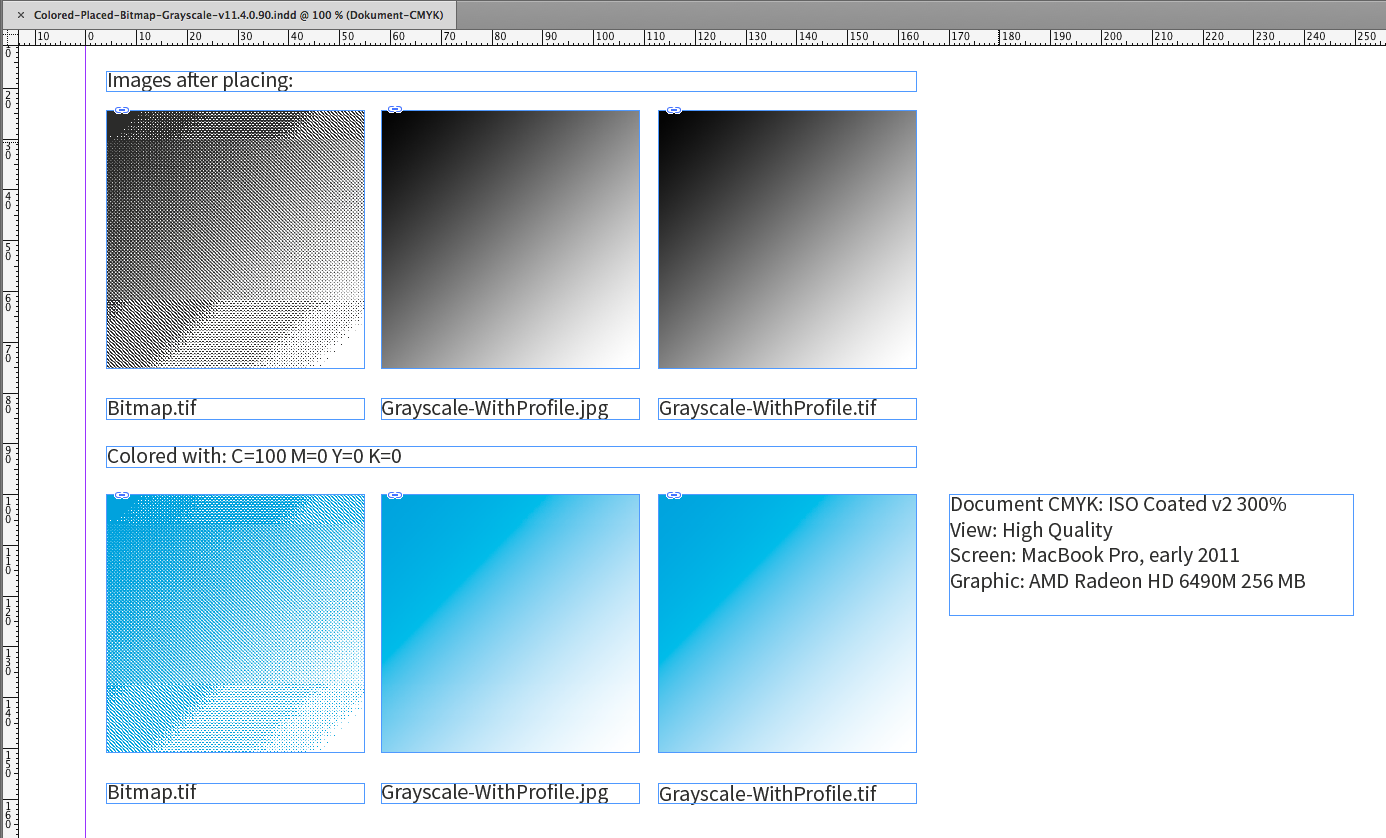Click the ruler origin crosshair box

pos(11,37)
